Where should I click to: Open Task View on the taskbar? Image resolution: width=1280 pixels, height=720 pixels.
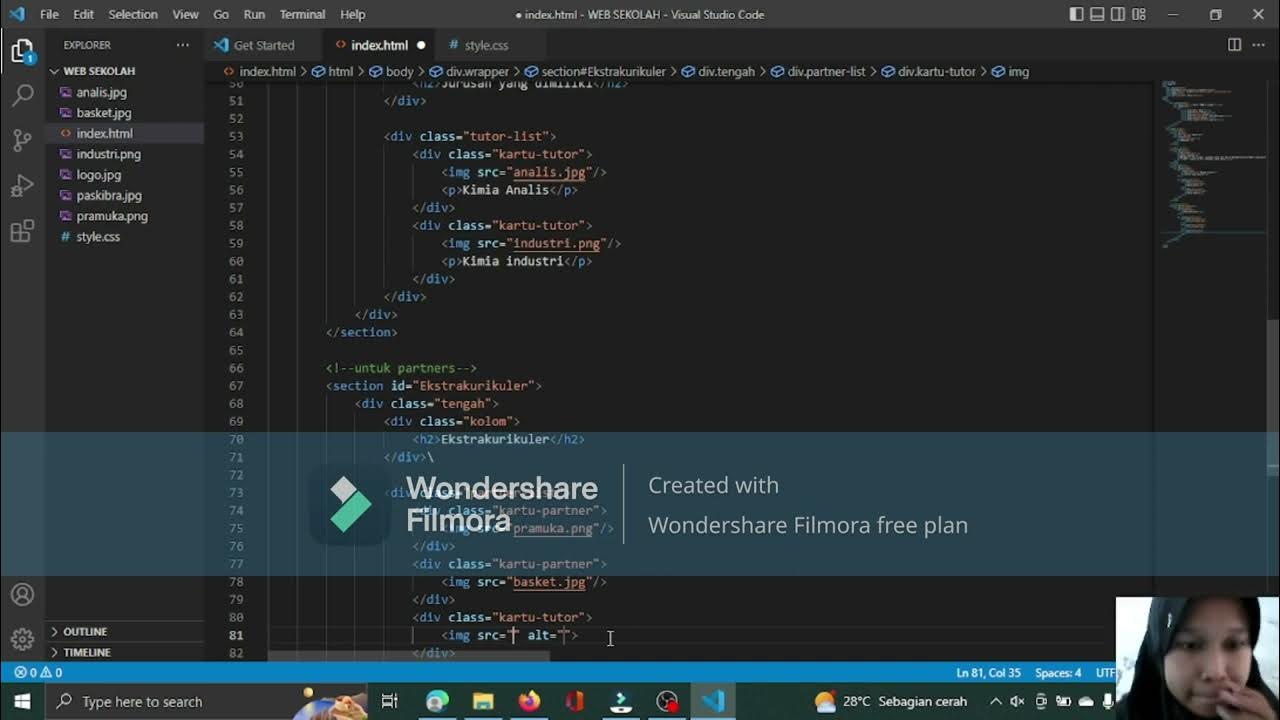coord(390,701)
